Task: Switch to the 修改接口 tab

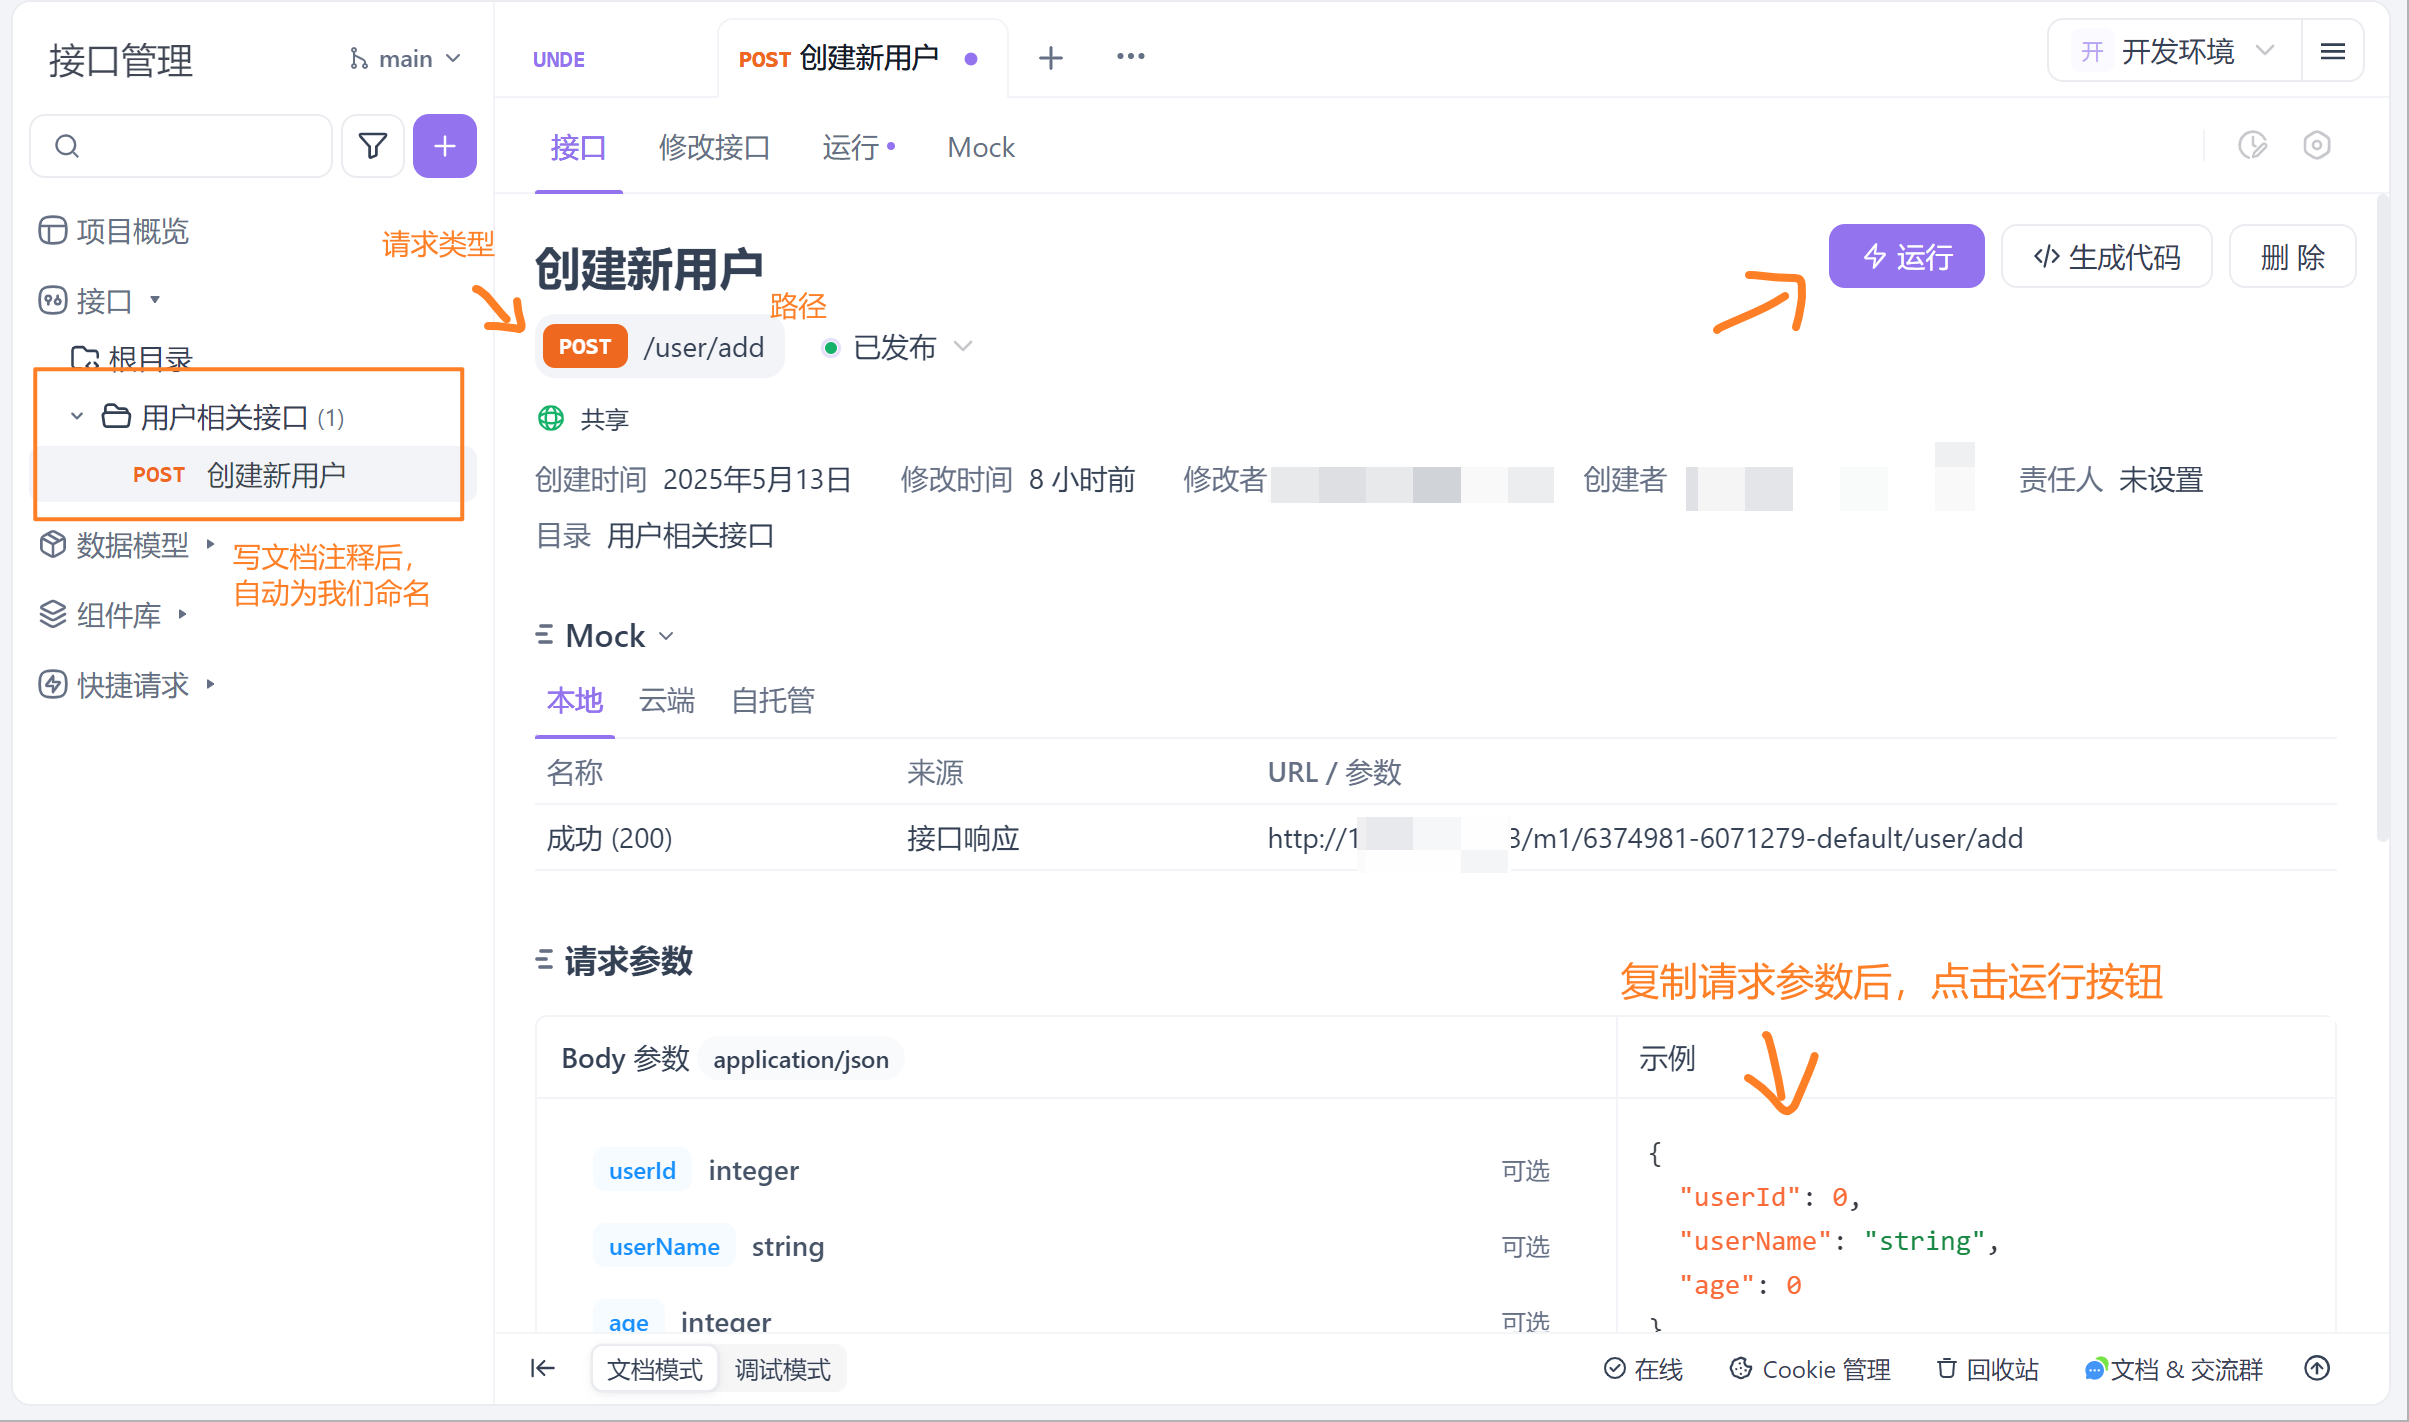Action: pos(714,148)
